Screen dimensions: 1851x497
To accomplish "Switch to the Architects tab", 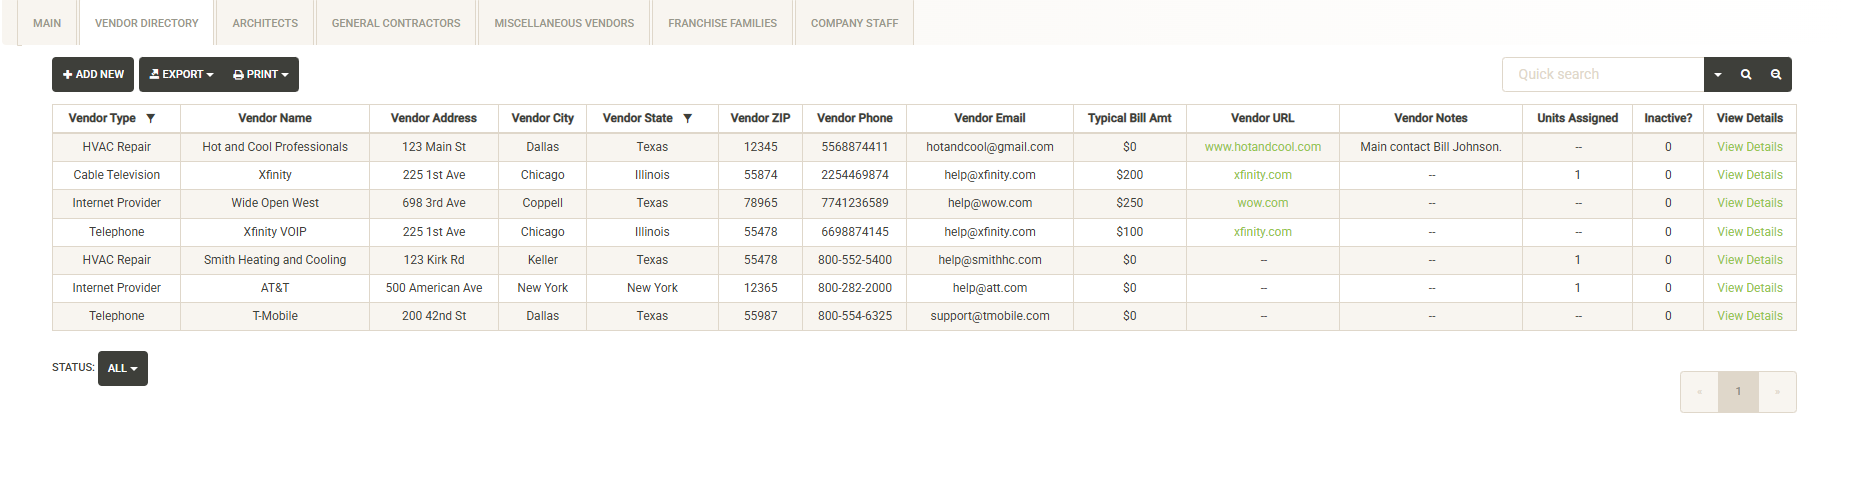I will pyautogui.click(x=265, y=23).
